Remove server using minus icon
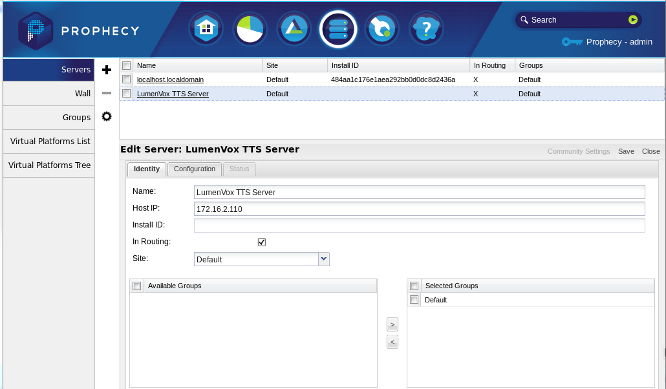Screen dimensions: 666x389 [107, 93]
